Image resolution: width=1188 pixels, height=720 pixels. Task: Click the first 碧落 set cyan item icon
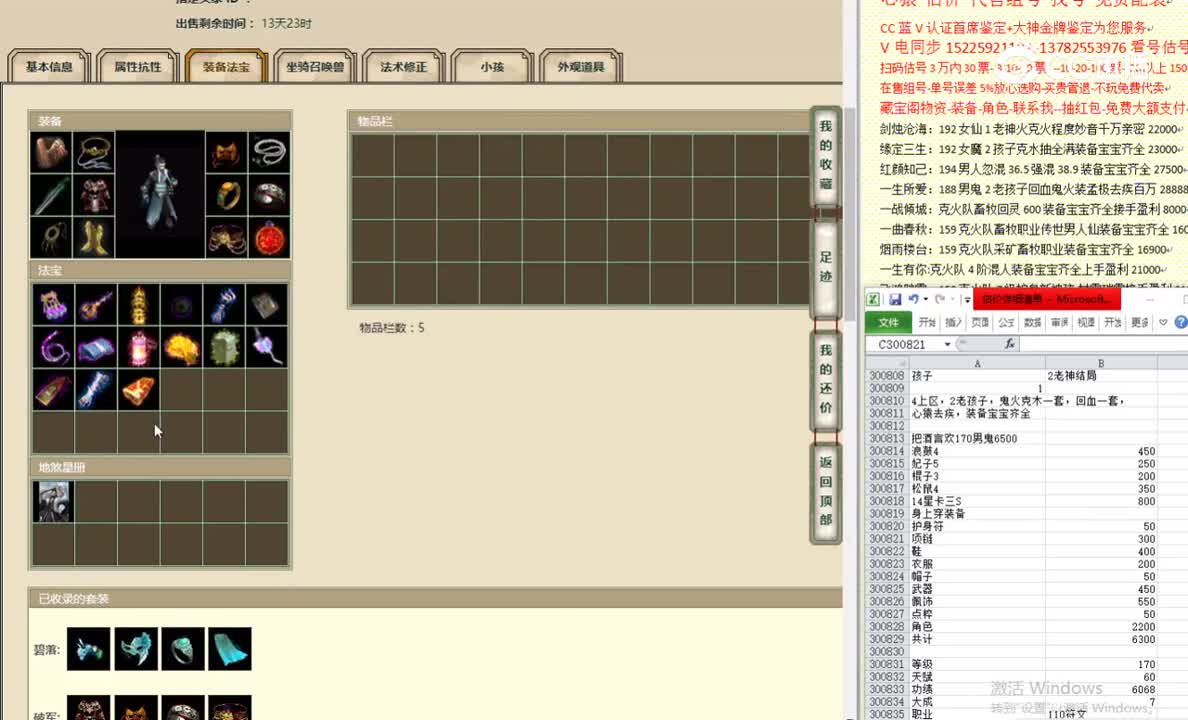[89, 649]
